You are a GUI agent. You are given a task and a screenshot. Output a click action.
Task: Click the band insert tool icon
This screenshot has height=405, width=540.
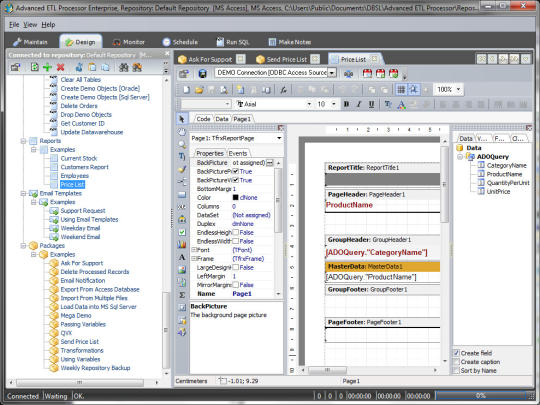point(182,195)
